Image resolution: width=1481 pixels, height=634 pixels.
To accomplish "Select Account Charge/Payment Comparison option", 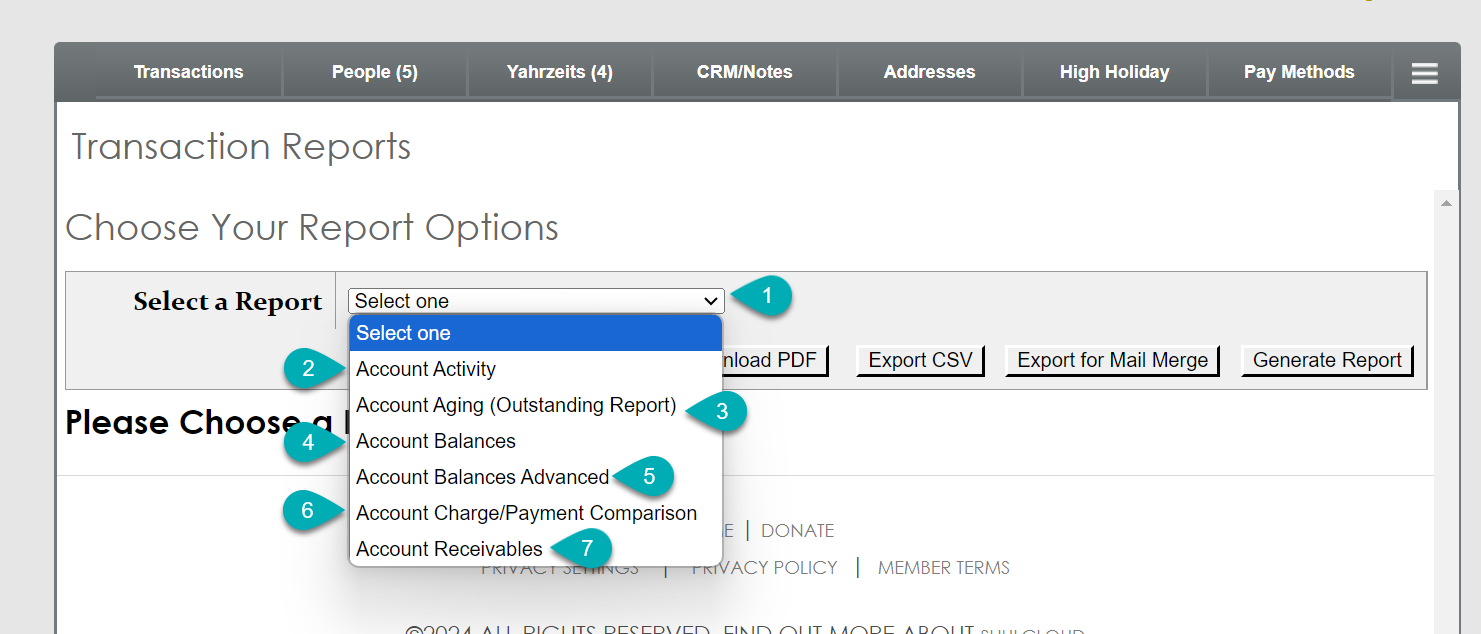I will click(x=526, y=512).
